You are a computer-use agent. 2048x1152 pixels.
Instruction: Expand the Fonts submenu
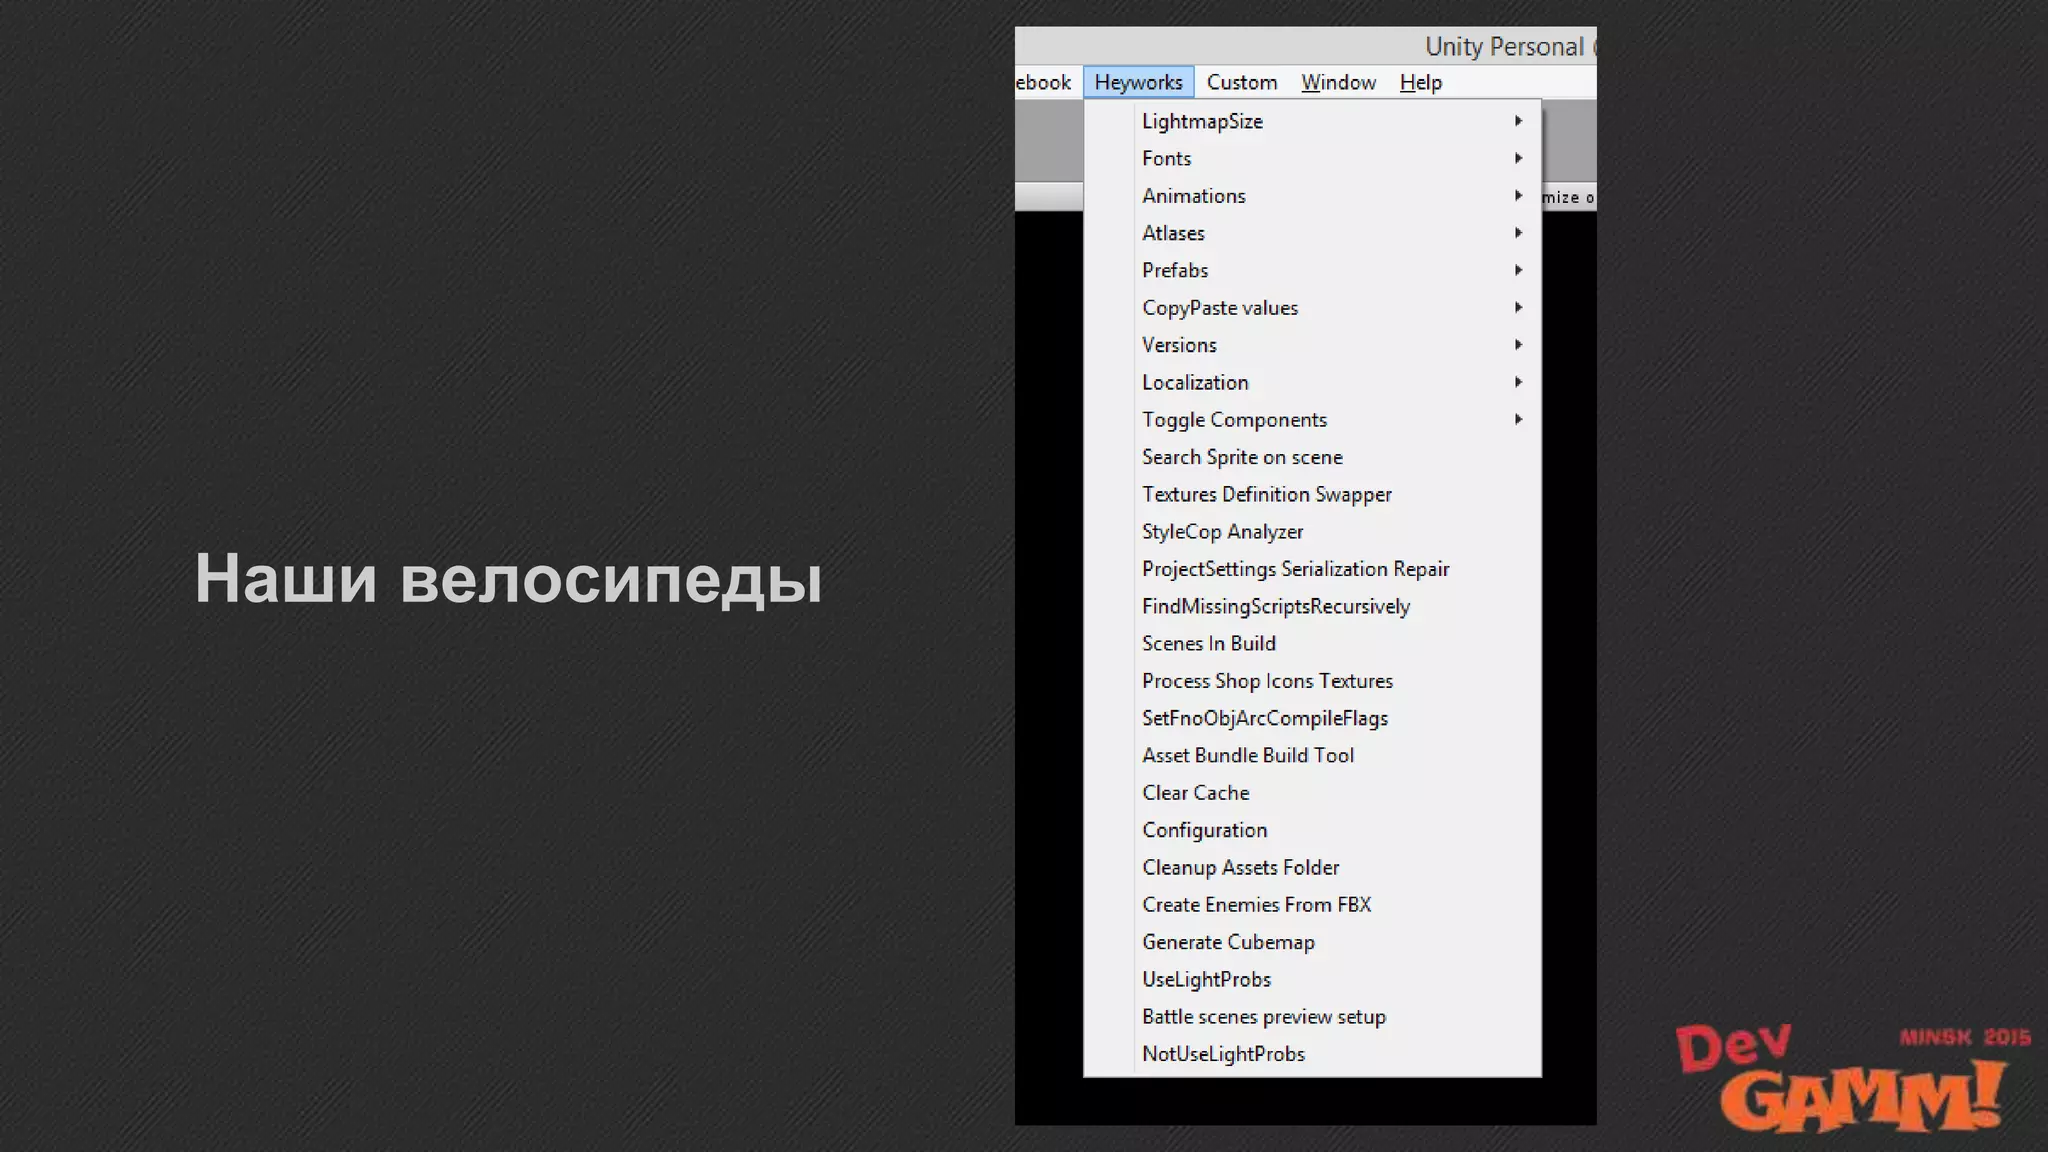click(x=1312, y=158)
